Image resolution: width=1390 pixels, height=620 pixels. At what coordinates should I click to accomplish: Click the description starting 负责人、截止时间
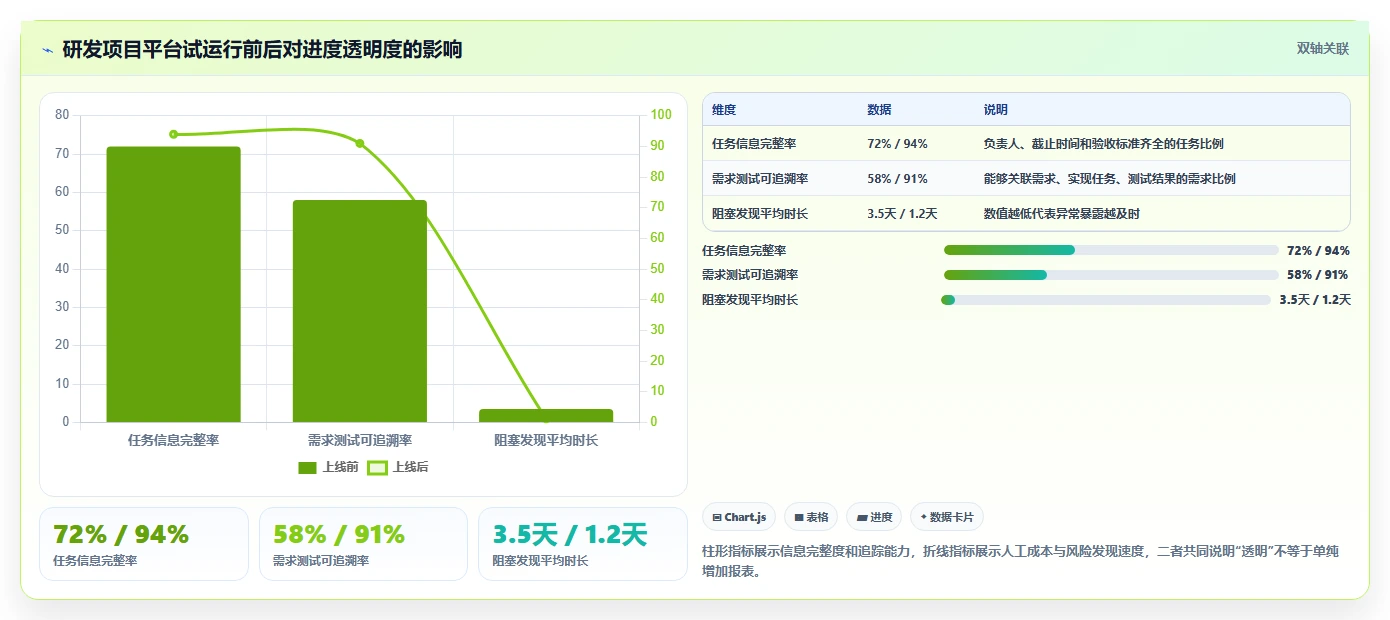click(x=1103, y=144)
